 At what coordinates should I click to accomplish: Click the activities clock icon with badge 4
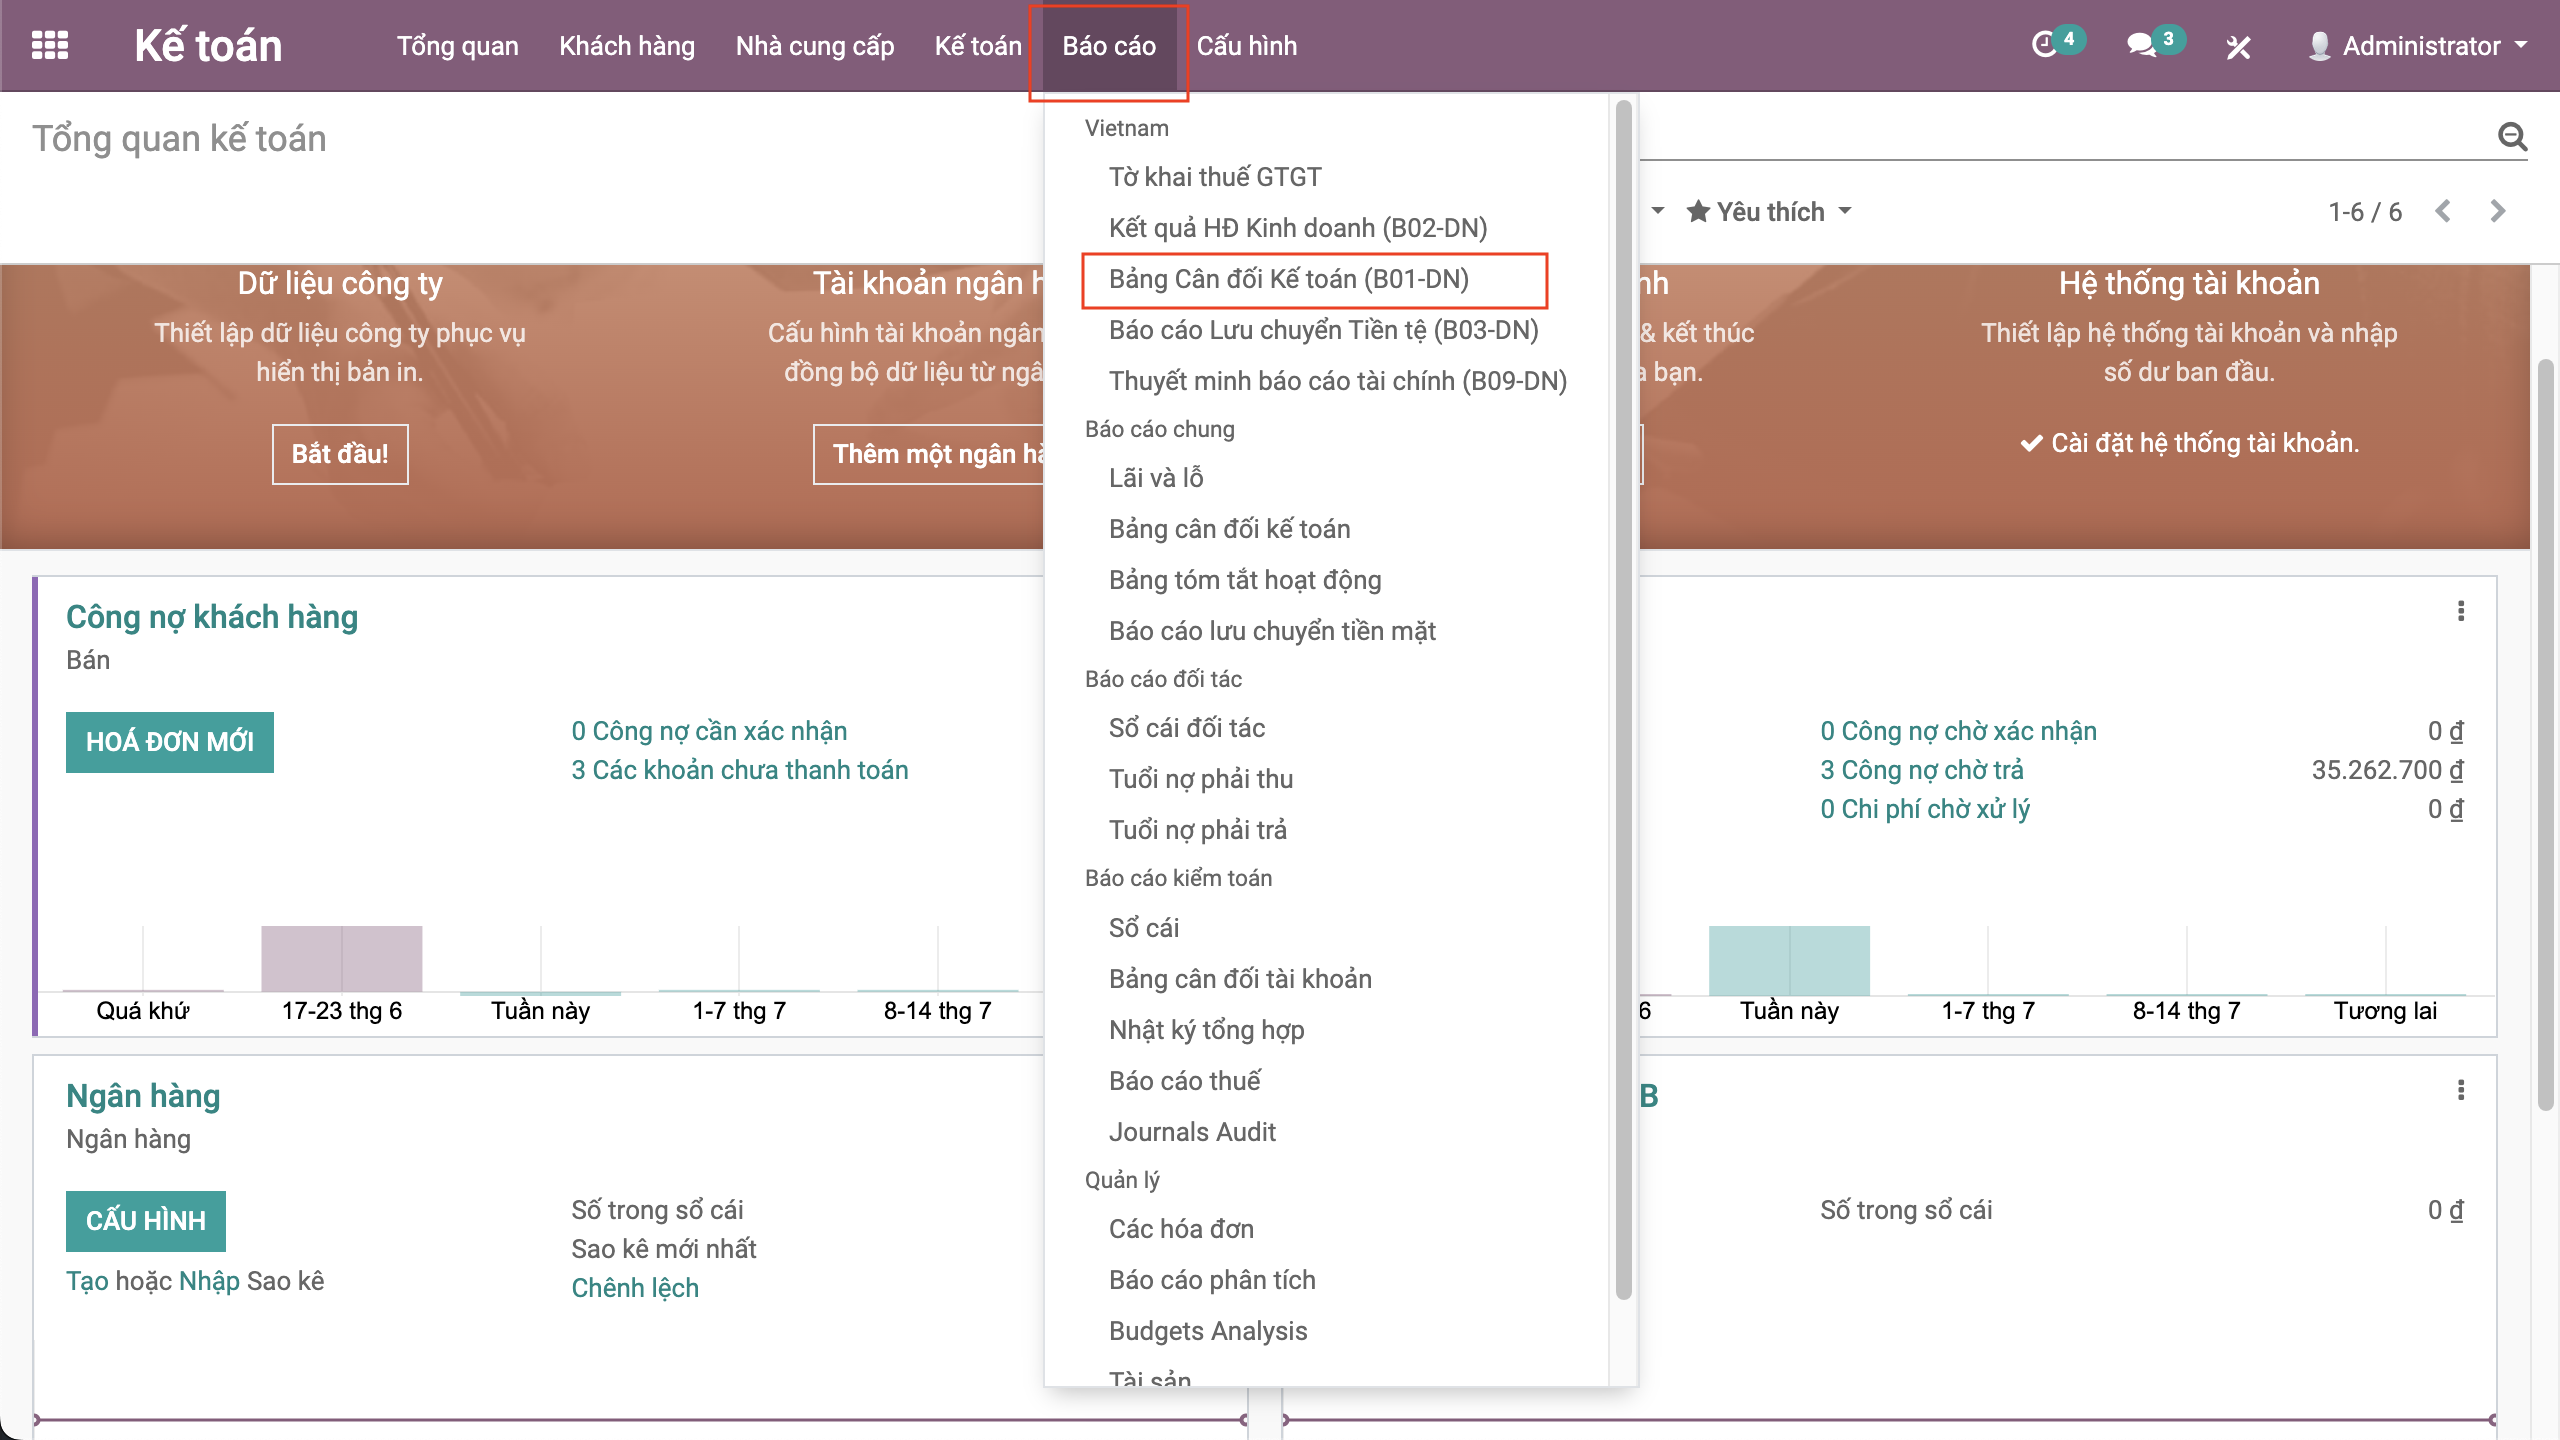[x=2046, y=45]
